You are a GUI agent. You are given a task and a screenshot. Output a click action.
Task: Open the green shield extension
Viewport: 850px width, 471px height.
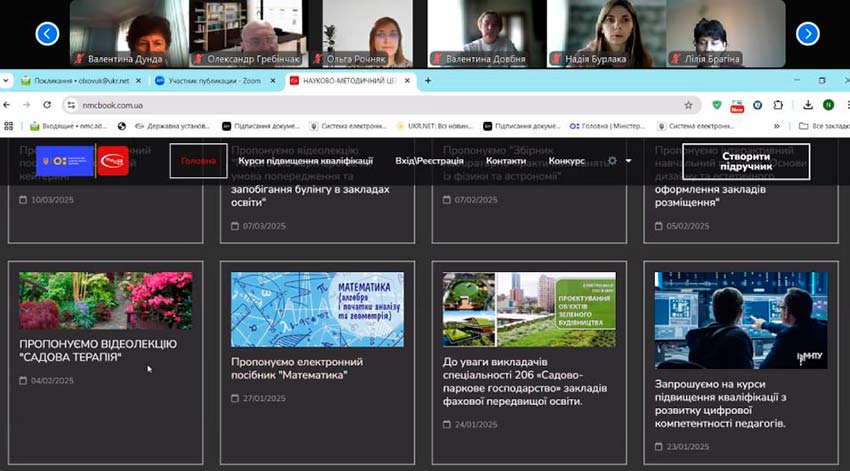717,105
